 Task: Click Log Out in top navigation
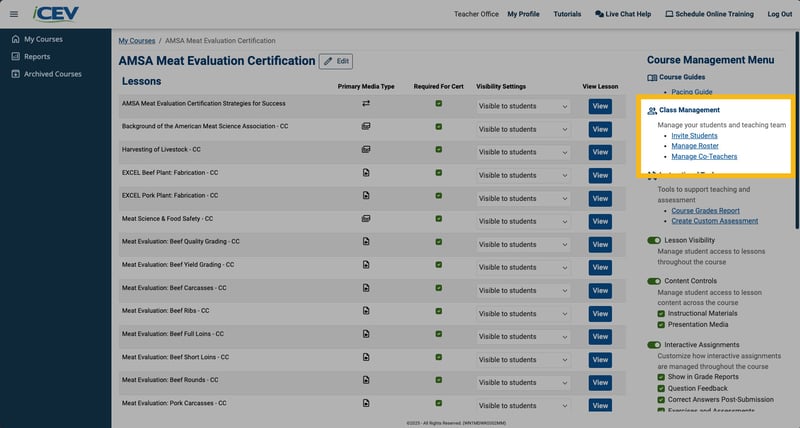pyautogui.click(x=780, y=14)
